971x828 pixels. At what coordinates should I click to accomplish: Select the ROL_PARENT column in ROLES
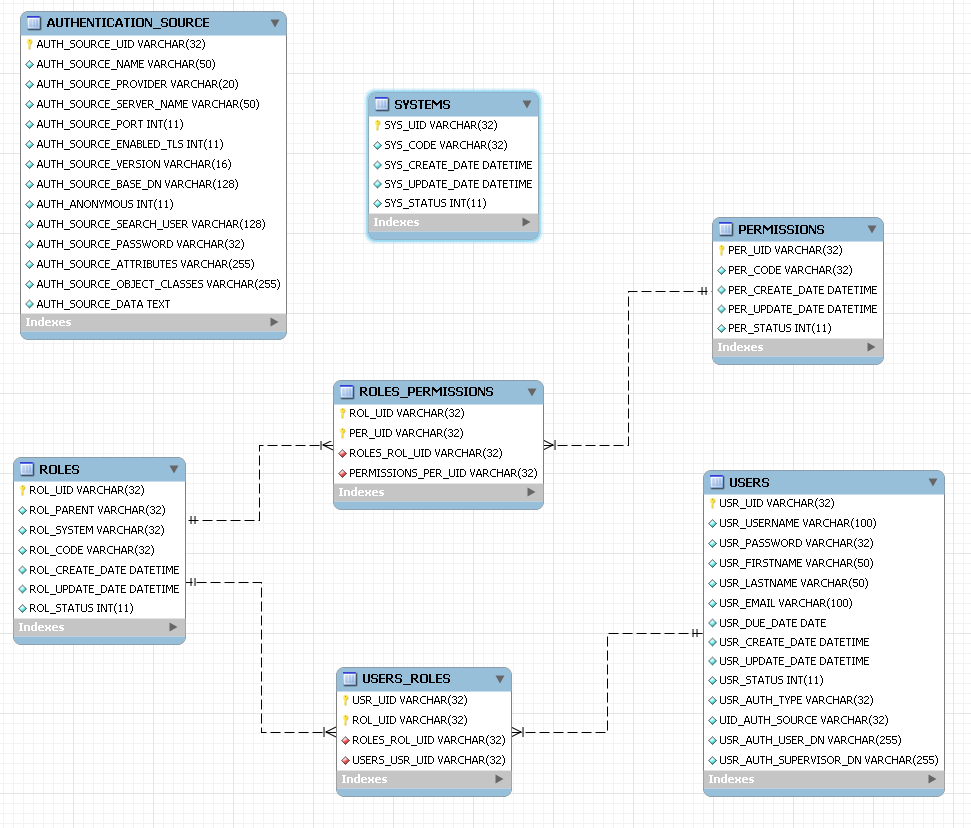96,510
